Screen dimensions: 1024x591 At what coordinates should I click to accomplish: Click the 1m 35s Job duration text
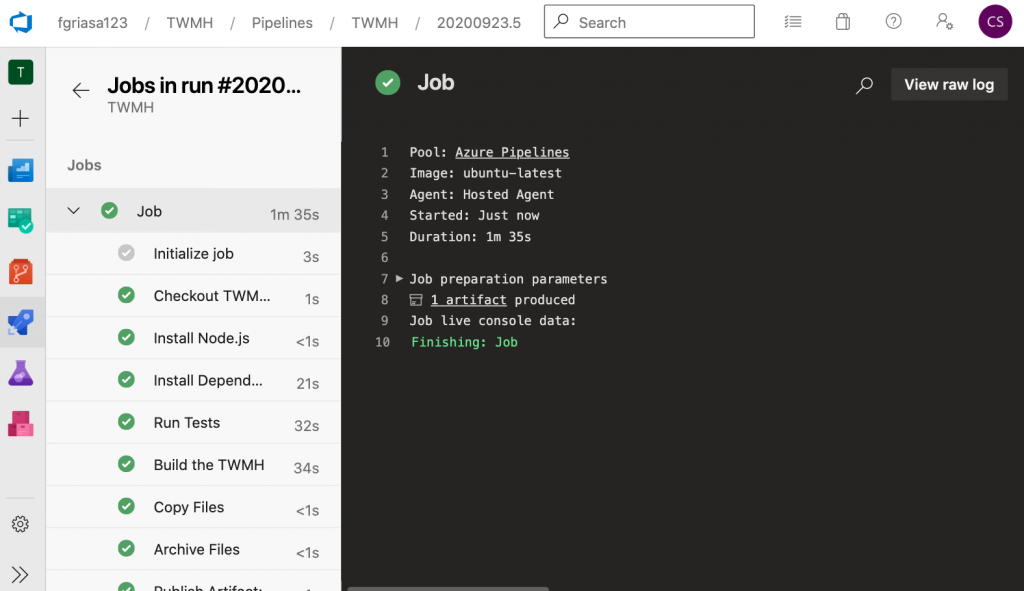click(295, 214)
